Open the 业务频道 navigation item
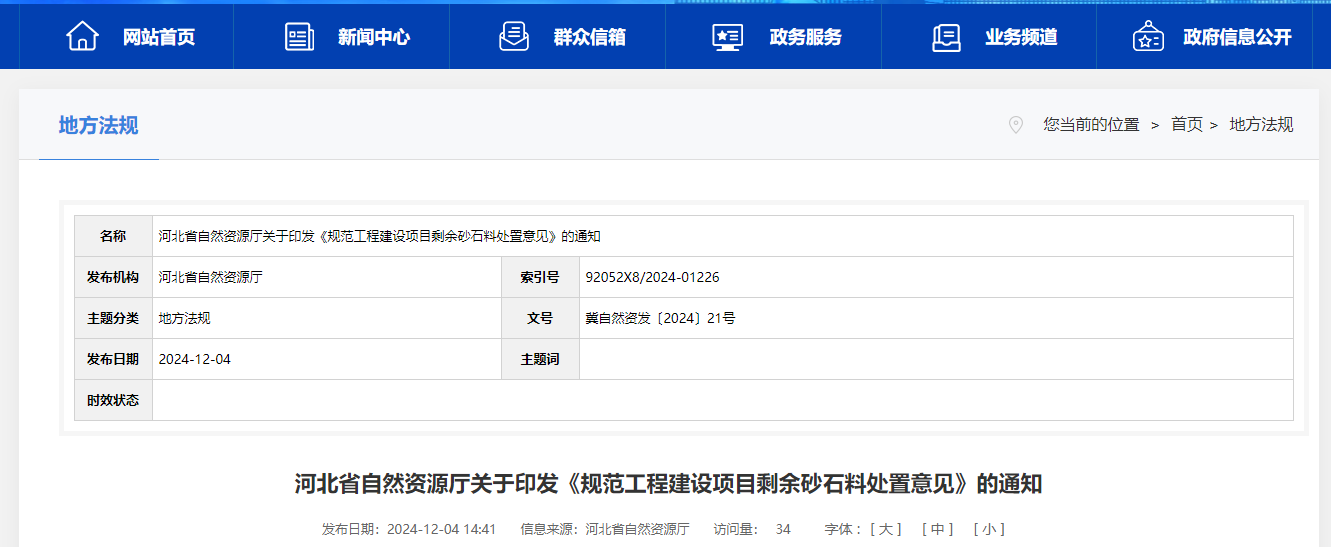 pos(1021,37)
